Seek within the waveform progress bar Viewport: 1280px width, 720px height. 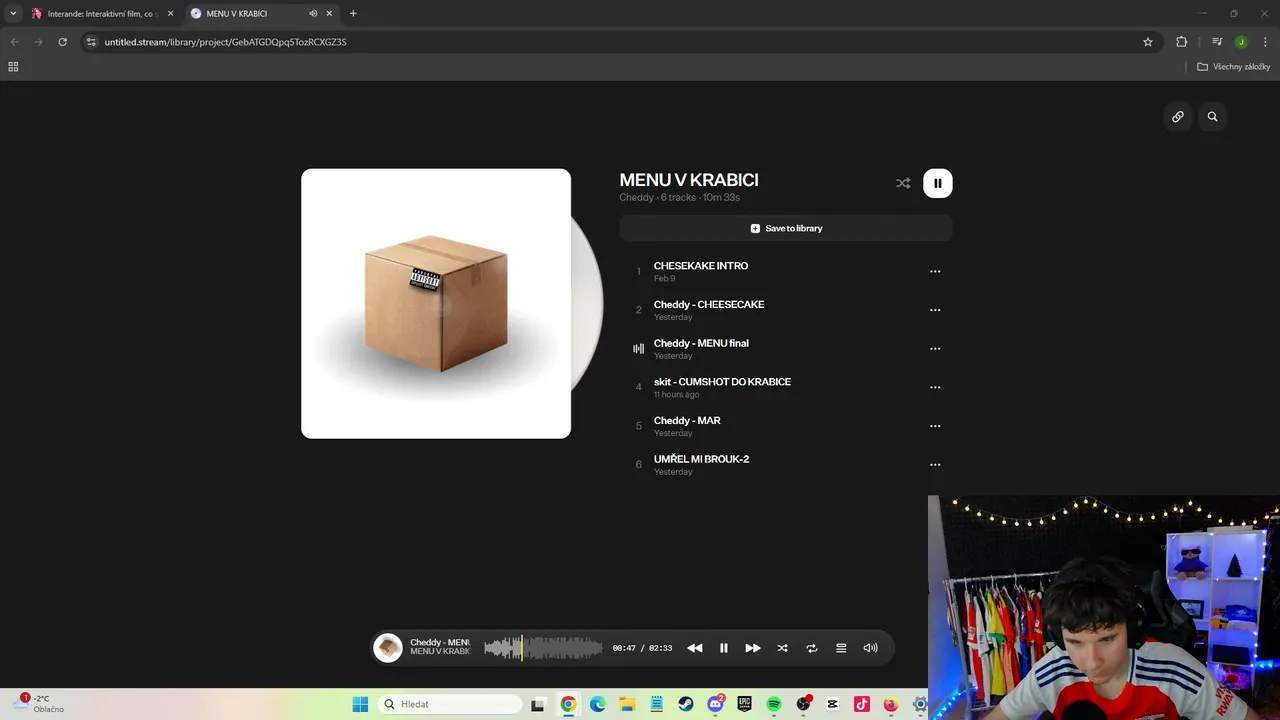click(x=543, y=648)
